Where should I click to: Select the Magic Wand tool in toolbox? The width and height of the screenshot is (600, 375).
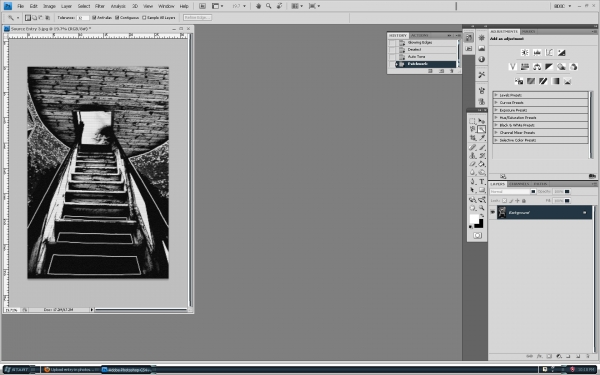482,129
